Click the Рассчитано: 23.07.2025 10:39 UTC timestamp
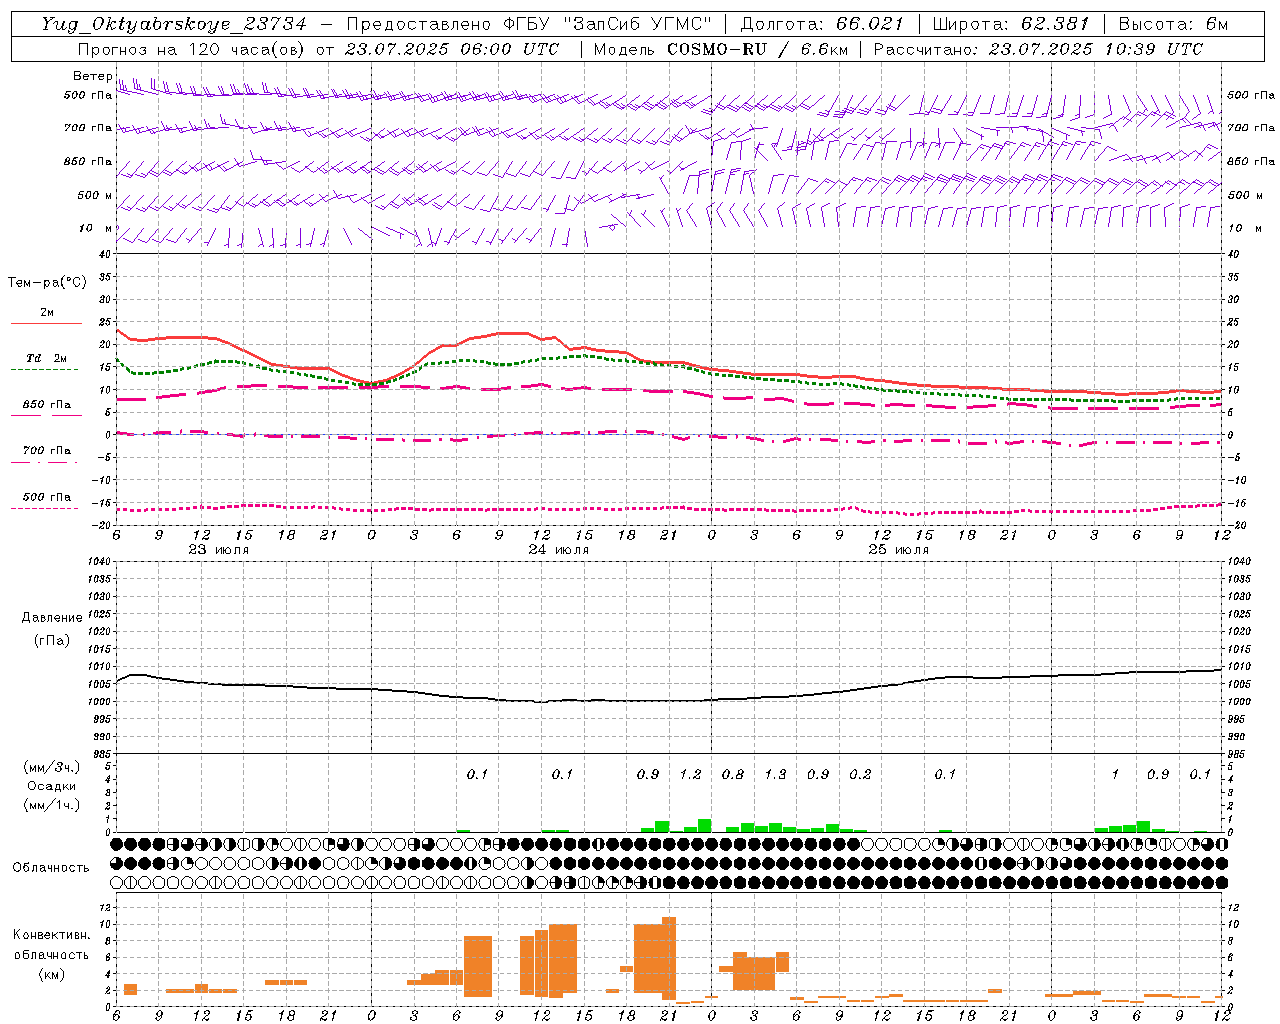The image size is (1280, 1024). [1039, 49]
